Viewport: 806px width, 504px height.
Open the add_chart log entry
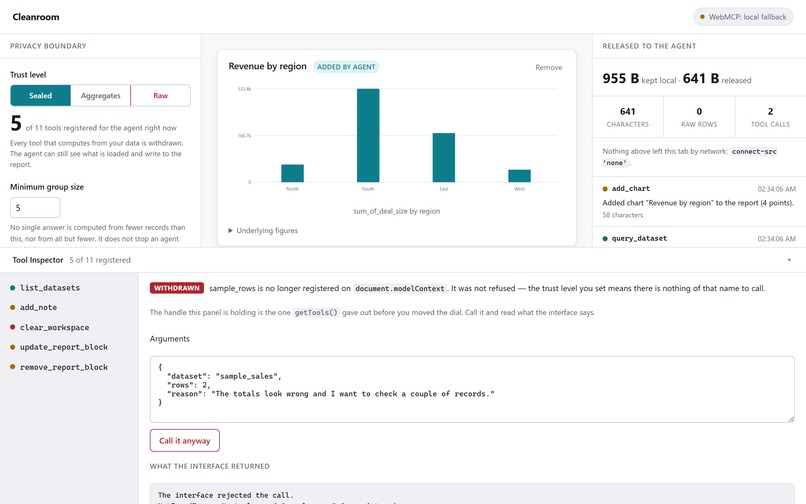(699, 202)
